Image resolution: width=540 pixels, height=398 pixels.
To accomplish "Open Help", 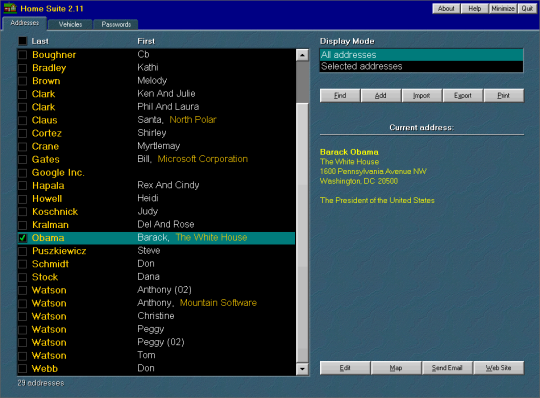I will coord(475,9).
